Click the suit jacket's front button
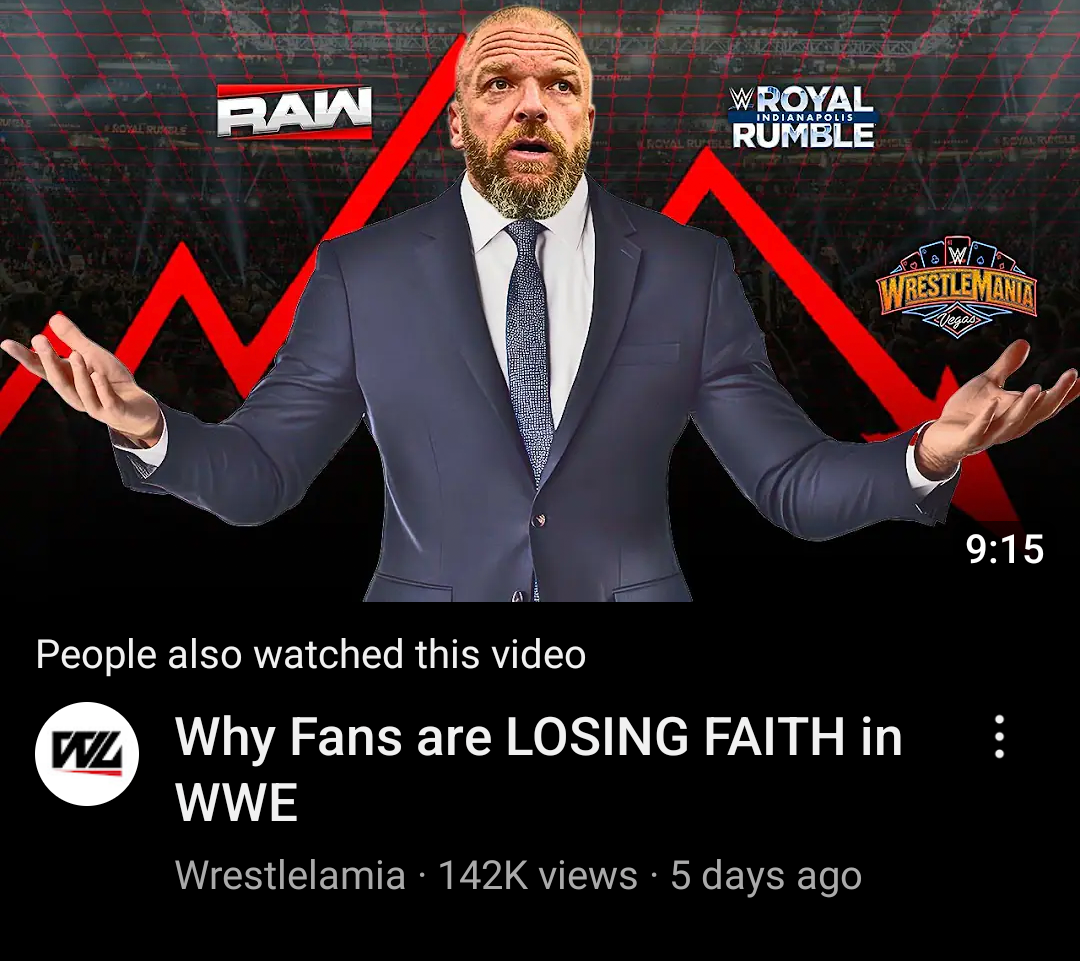1080x961 pixels. [x=540, y=521]
